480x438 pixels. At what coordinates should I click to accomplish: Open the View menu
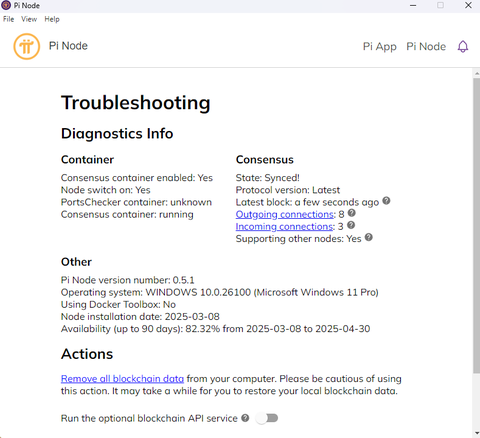29,19
